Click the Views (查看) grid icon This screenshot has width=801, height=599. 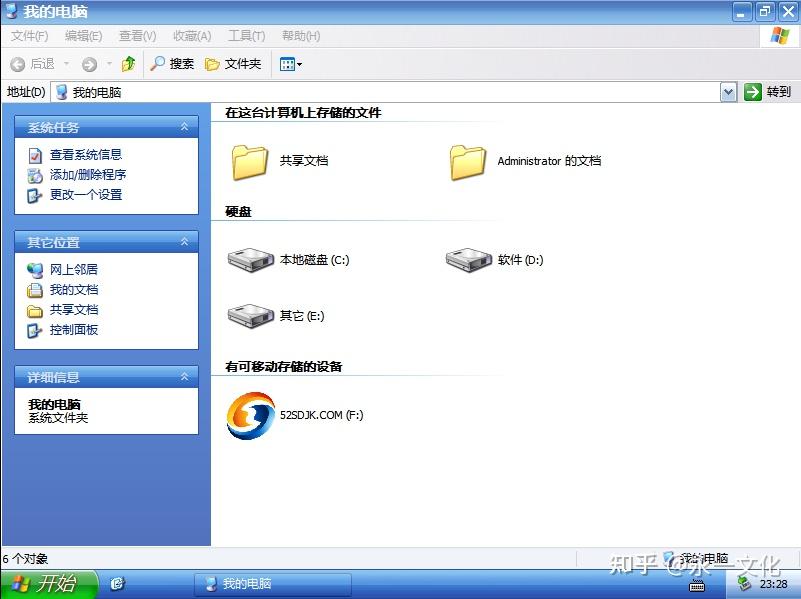tap(287, 64)
